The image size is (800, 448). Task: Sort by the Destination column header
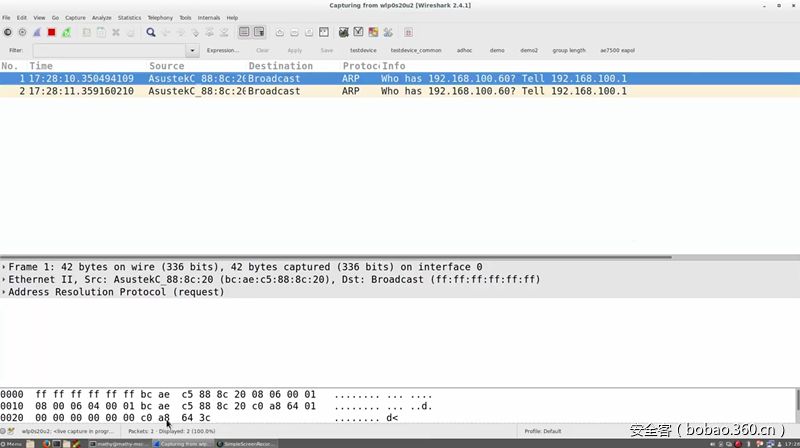click(293, 66)
